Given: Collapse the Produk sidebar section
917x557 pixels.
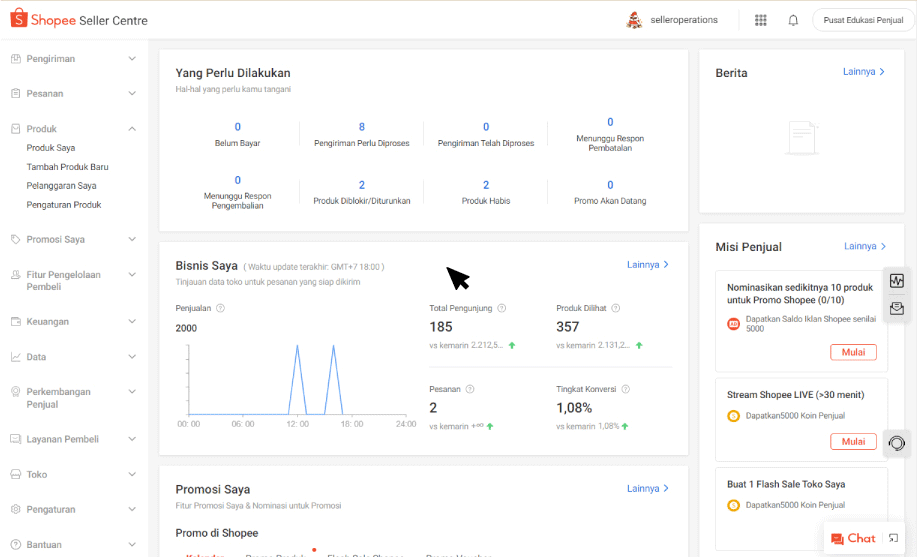Looking at the screenshot, I should [x=132, y=129].
